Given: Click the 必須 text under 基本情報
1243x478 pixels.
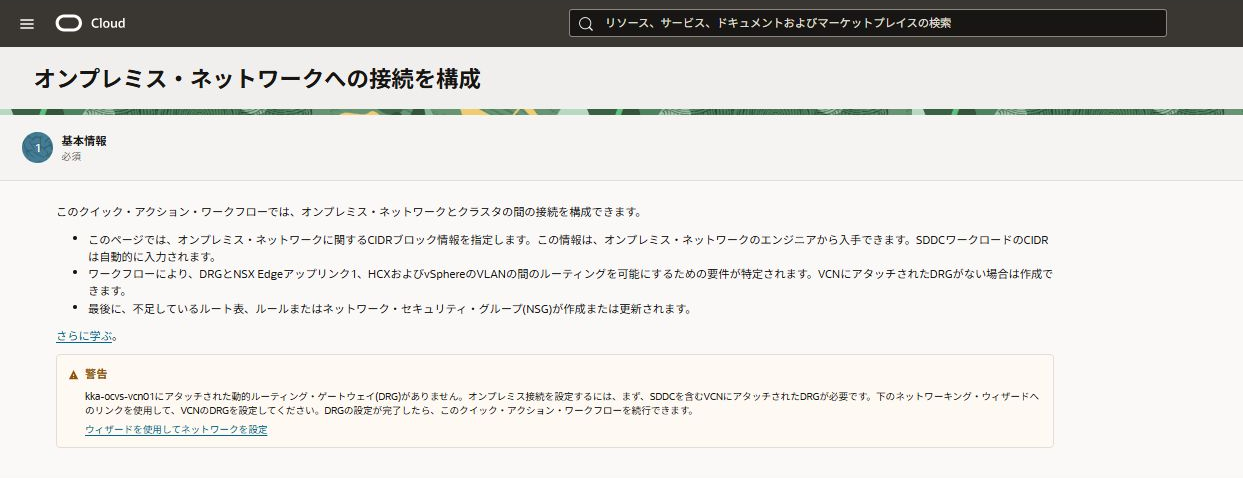Looking at the screenshot, I should [72, 157].
